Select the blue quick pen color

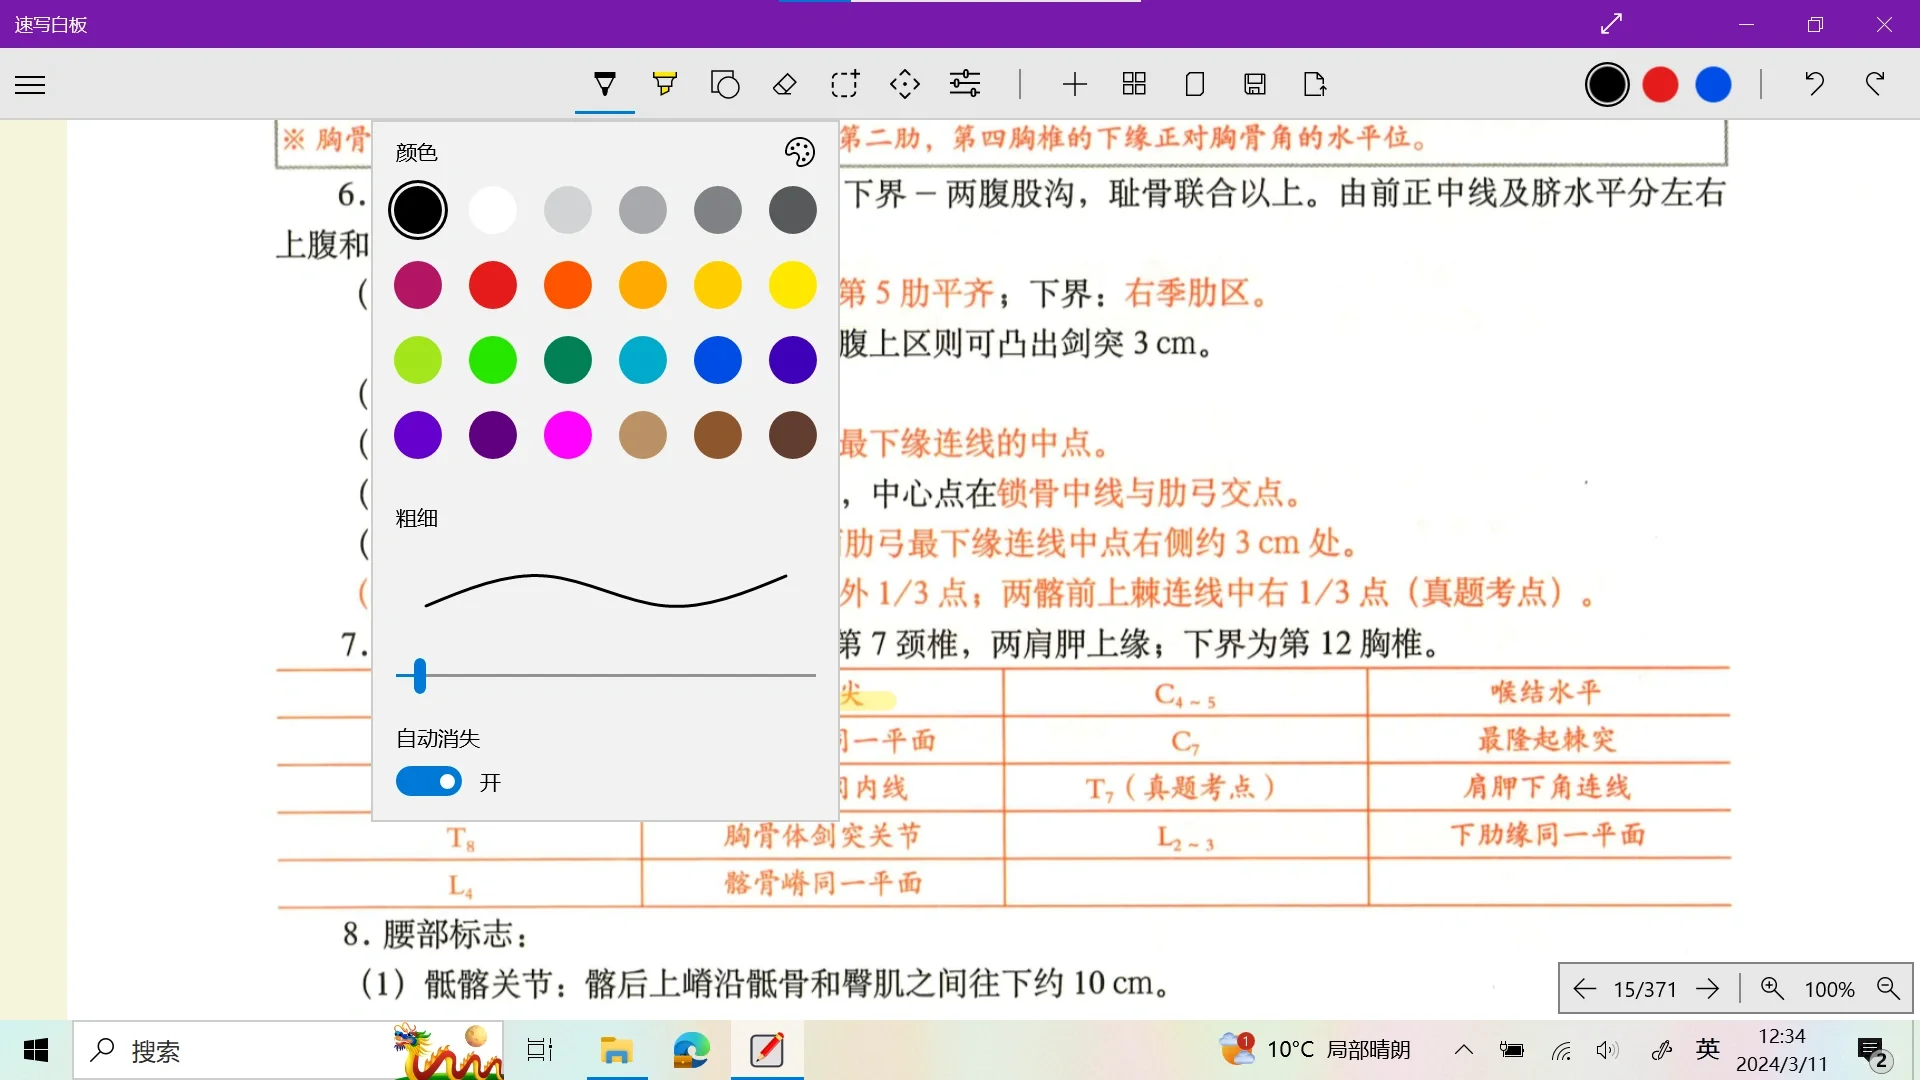1714,84
